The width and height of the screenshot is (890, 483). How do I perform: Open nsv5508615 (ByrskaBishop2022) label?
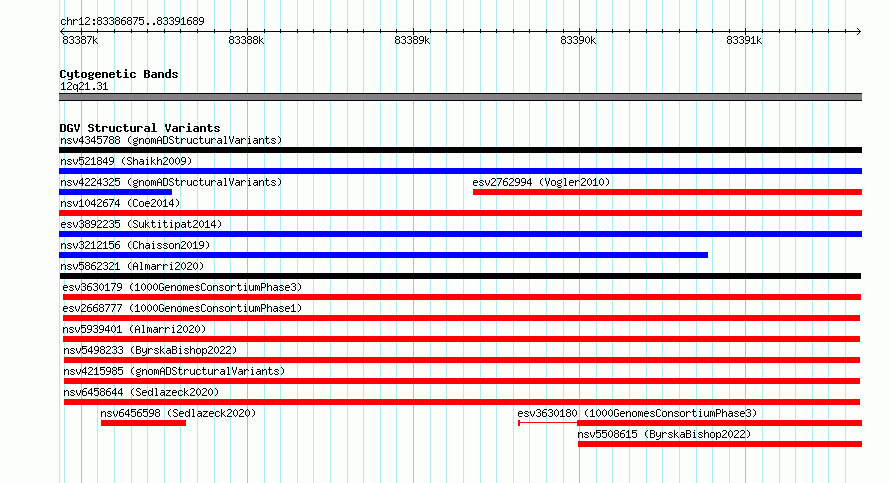(x=664, y=434)
